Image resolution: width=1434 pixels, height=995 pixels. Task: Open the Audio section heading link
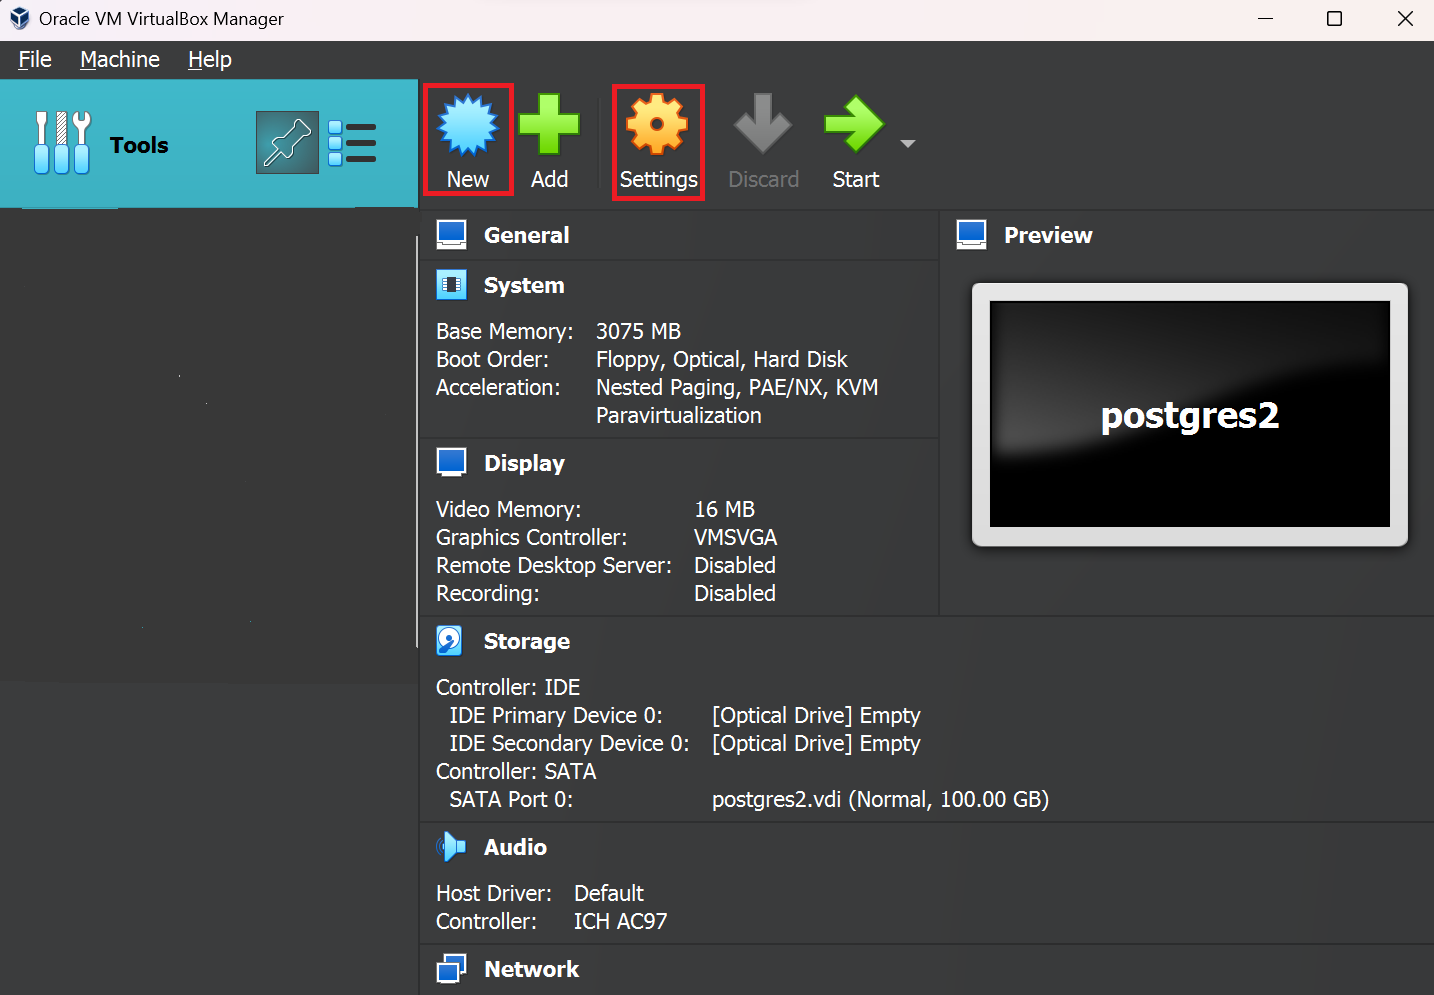click(516, 847)
